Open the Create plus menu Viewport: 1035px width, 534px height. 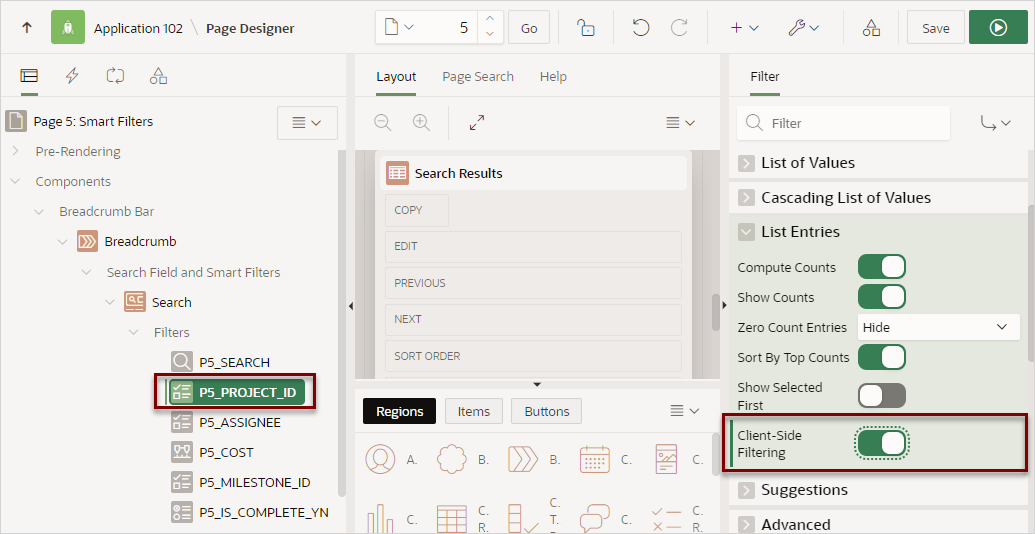coord(744,28)
